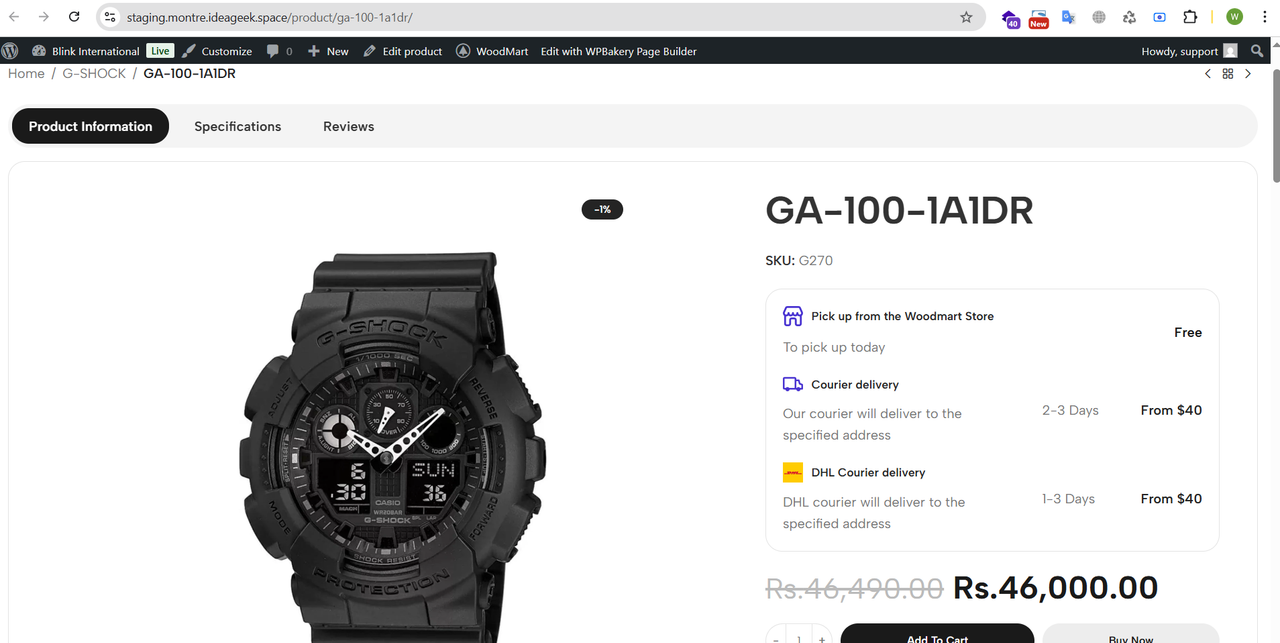Open the Blink International site menu
This screenshot has width=1280, height=643.
click(86, 51)
